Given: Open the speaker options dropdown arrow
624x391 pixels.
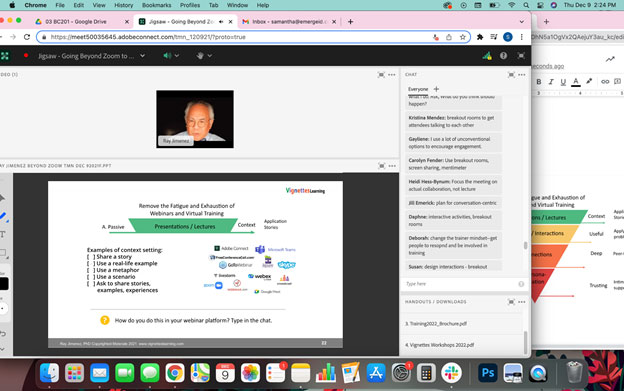Looking at the screenshot, I should coord(177,56).
